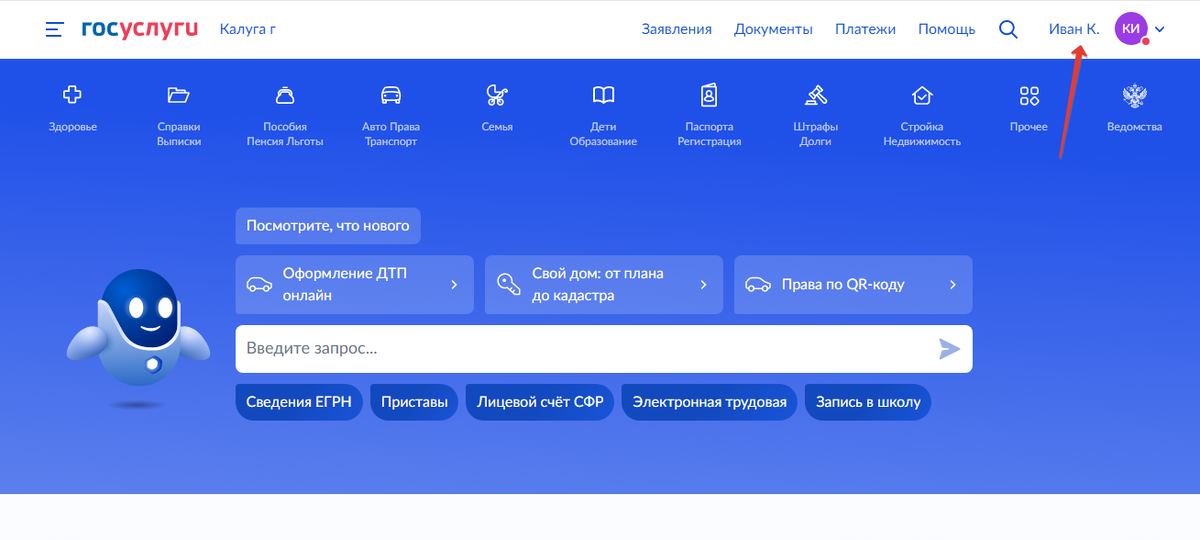
Task: Expand the profile dropdown chevron
Action: coord(1160,29)
